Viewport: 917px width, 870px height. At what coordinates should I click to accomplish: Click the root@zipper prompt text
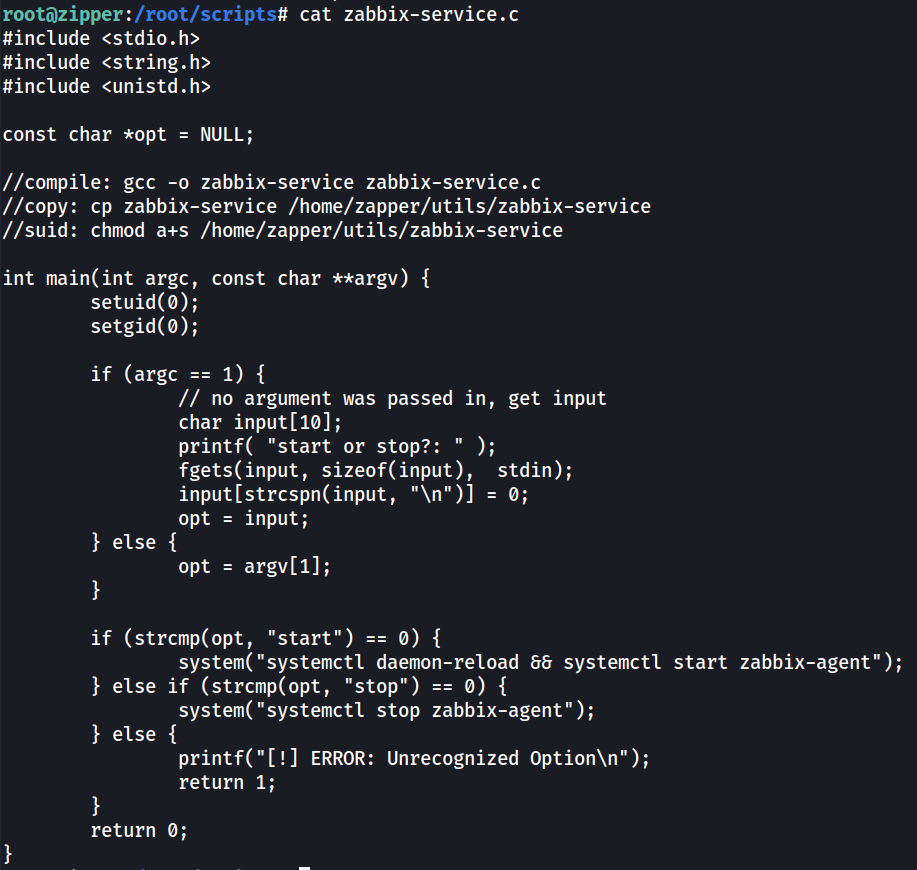point(63,15)
